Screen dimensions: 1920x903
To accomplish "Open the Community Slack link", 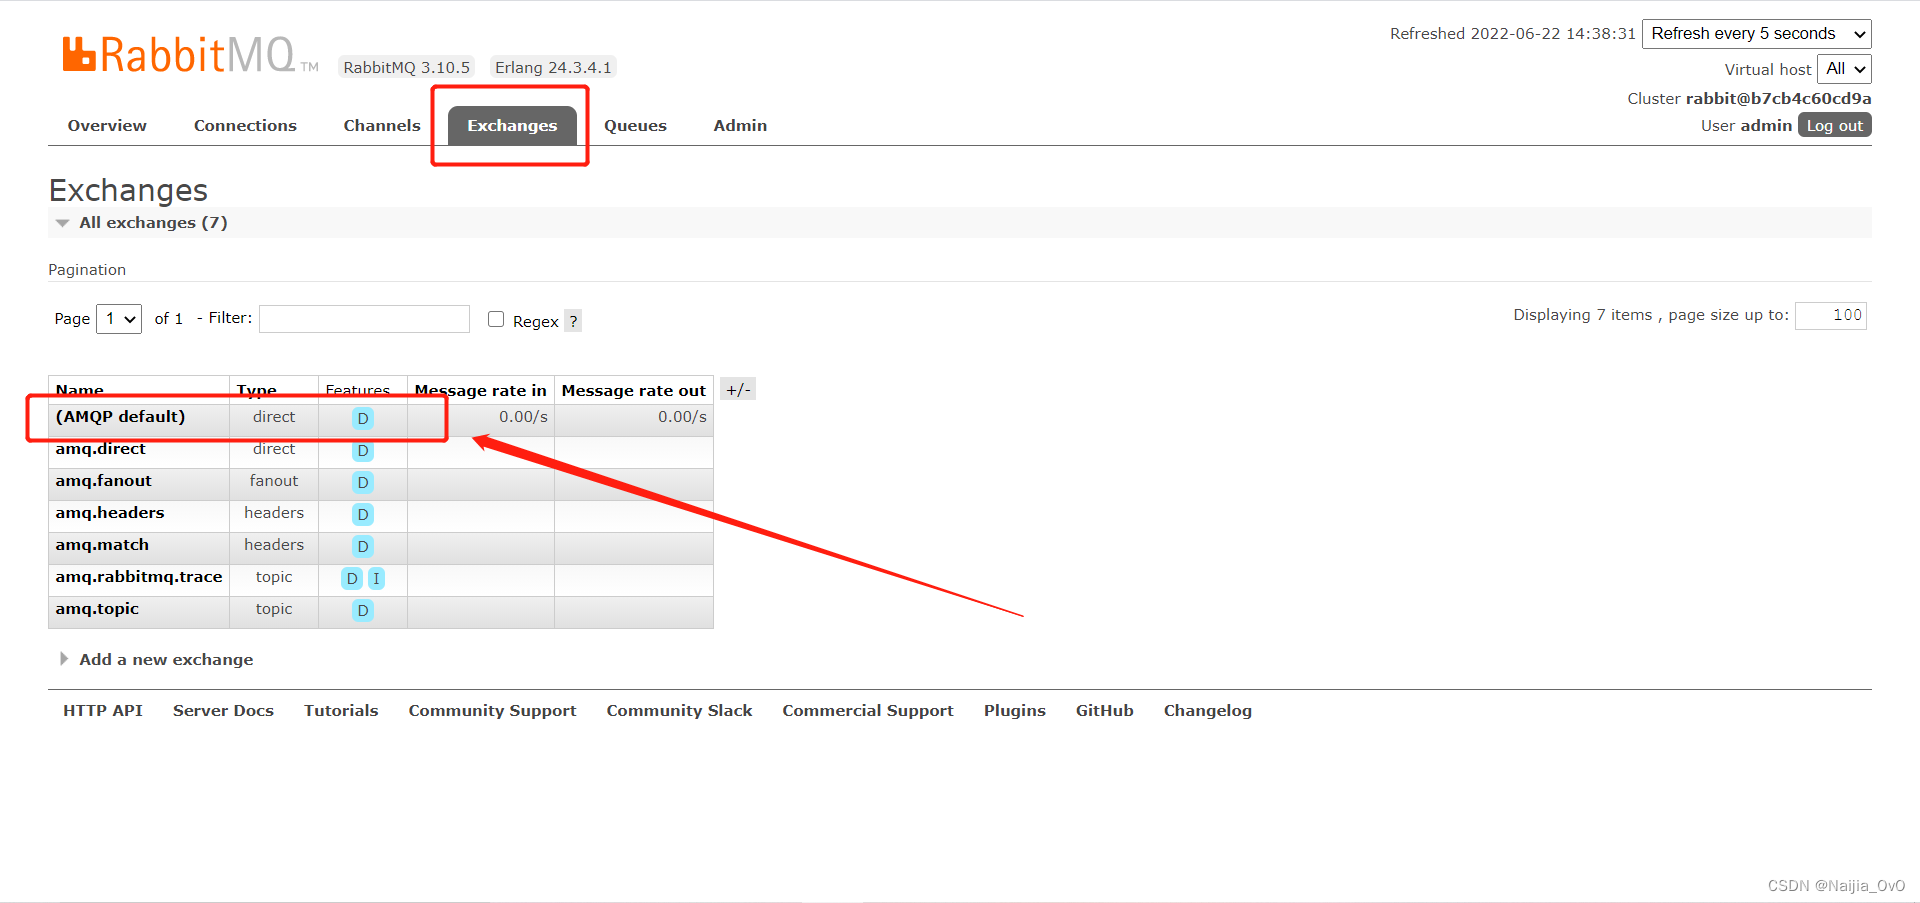I will (x=679, y=711).
